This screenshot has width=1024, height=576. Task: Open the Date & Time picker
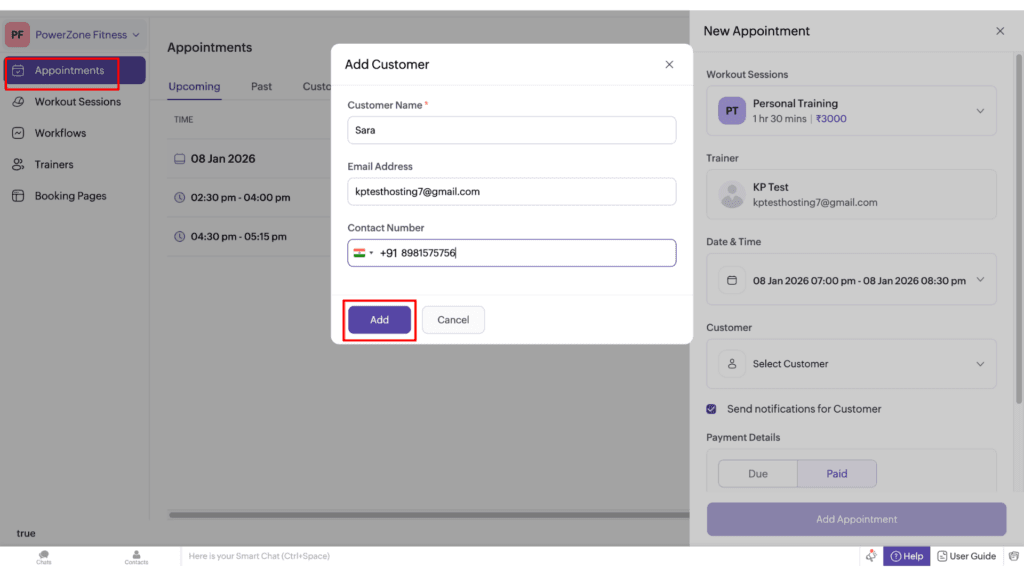tap(851, 279)
